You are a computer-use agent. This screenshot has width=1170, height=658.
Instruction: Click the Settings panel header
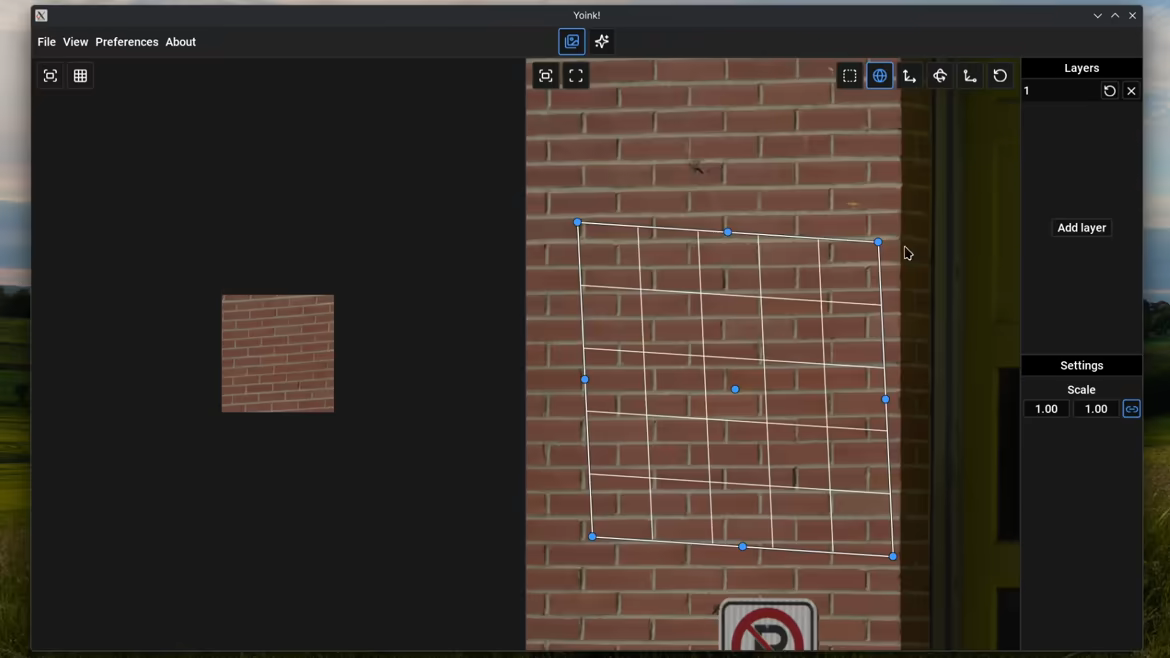(x=1081, y=366)
